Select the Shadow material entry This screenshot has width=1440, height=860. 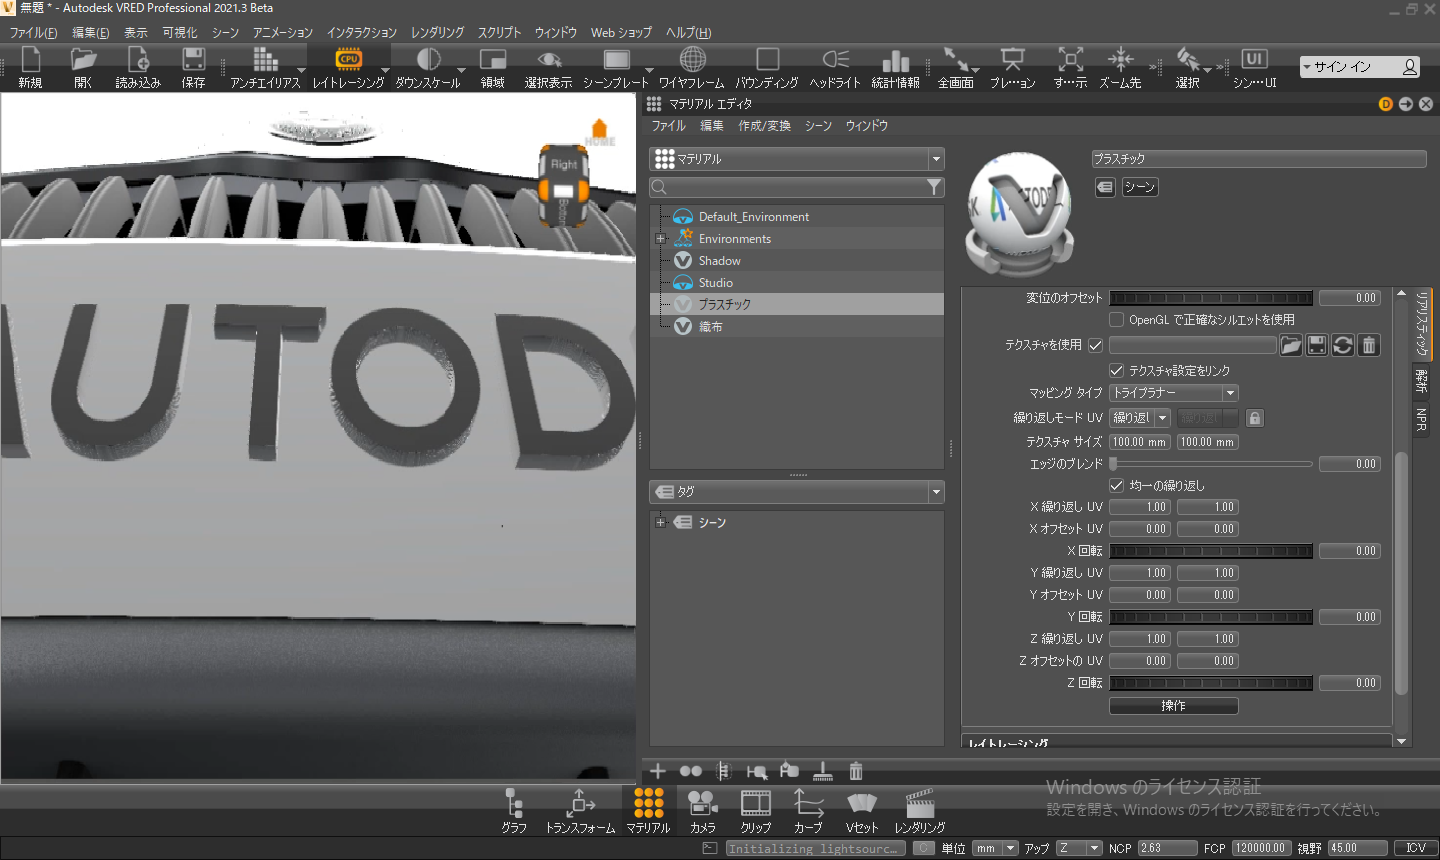coord(797,261)
